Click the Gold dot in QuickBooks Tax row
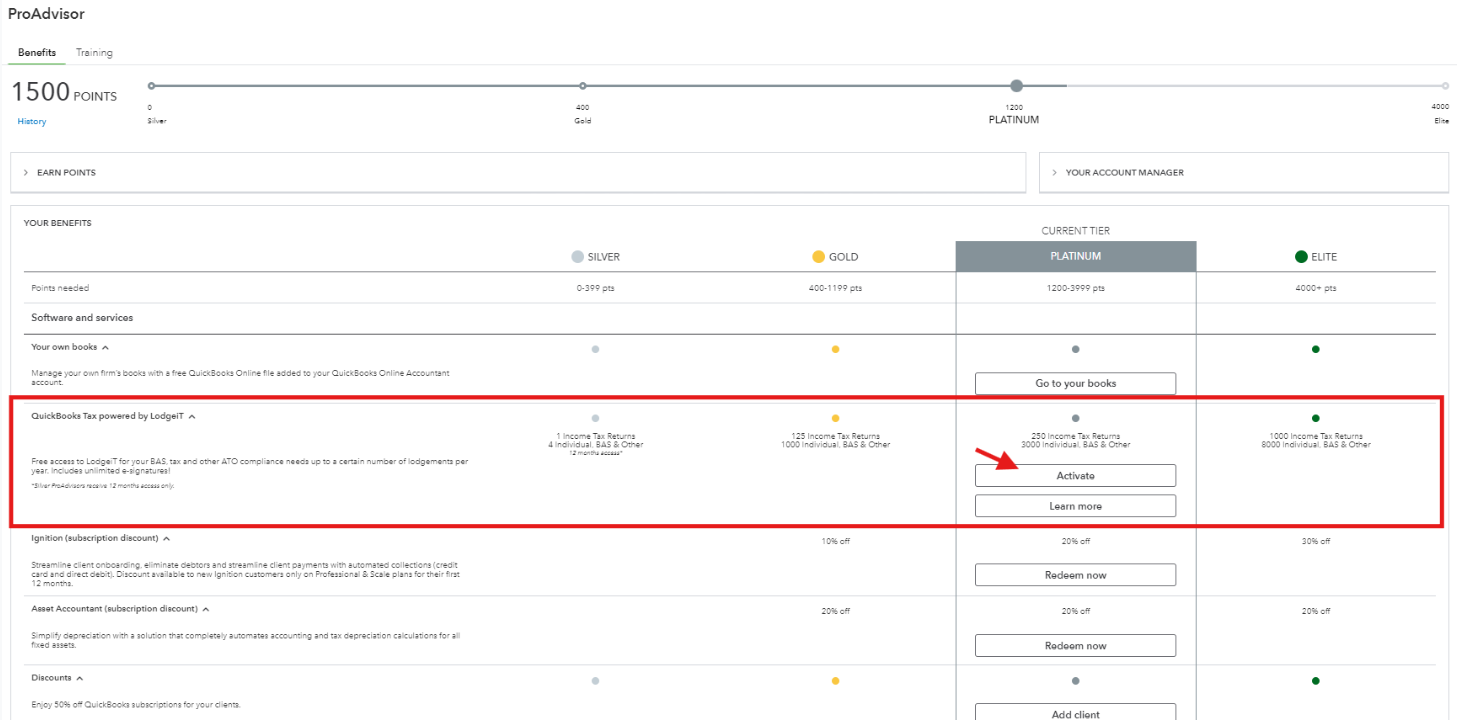The height and width of the screenshot is (720, 1457). point(835,418)
